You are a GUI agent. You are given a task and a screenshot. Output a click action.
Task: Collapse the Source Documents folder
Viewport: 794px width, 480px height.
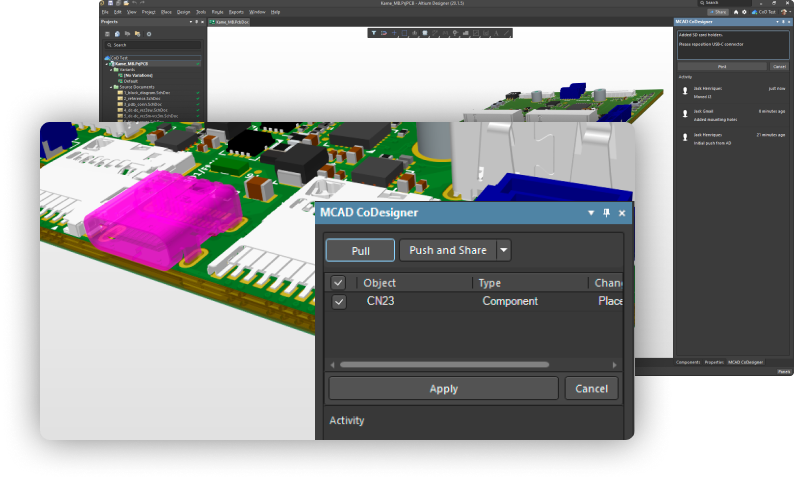click(112, 87)
